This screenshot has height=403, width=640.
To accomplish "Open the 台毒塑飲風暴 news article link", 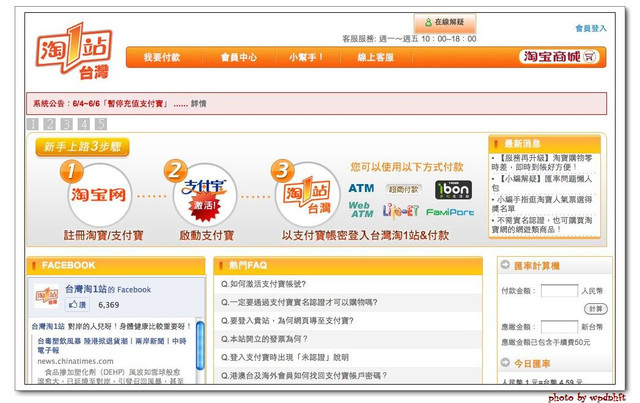I will pos(112,345).
